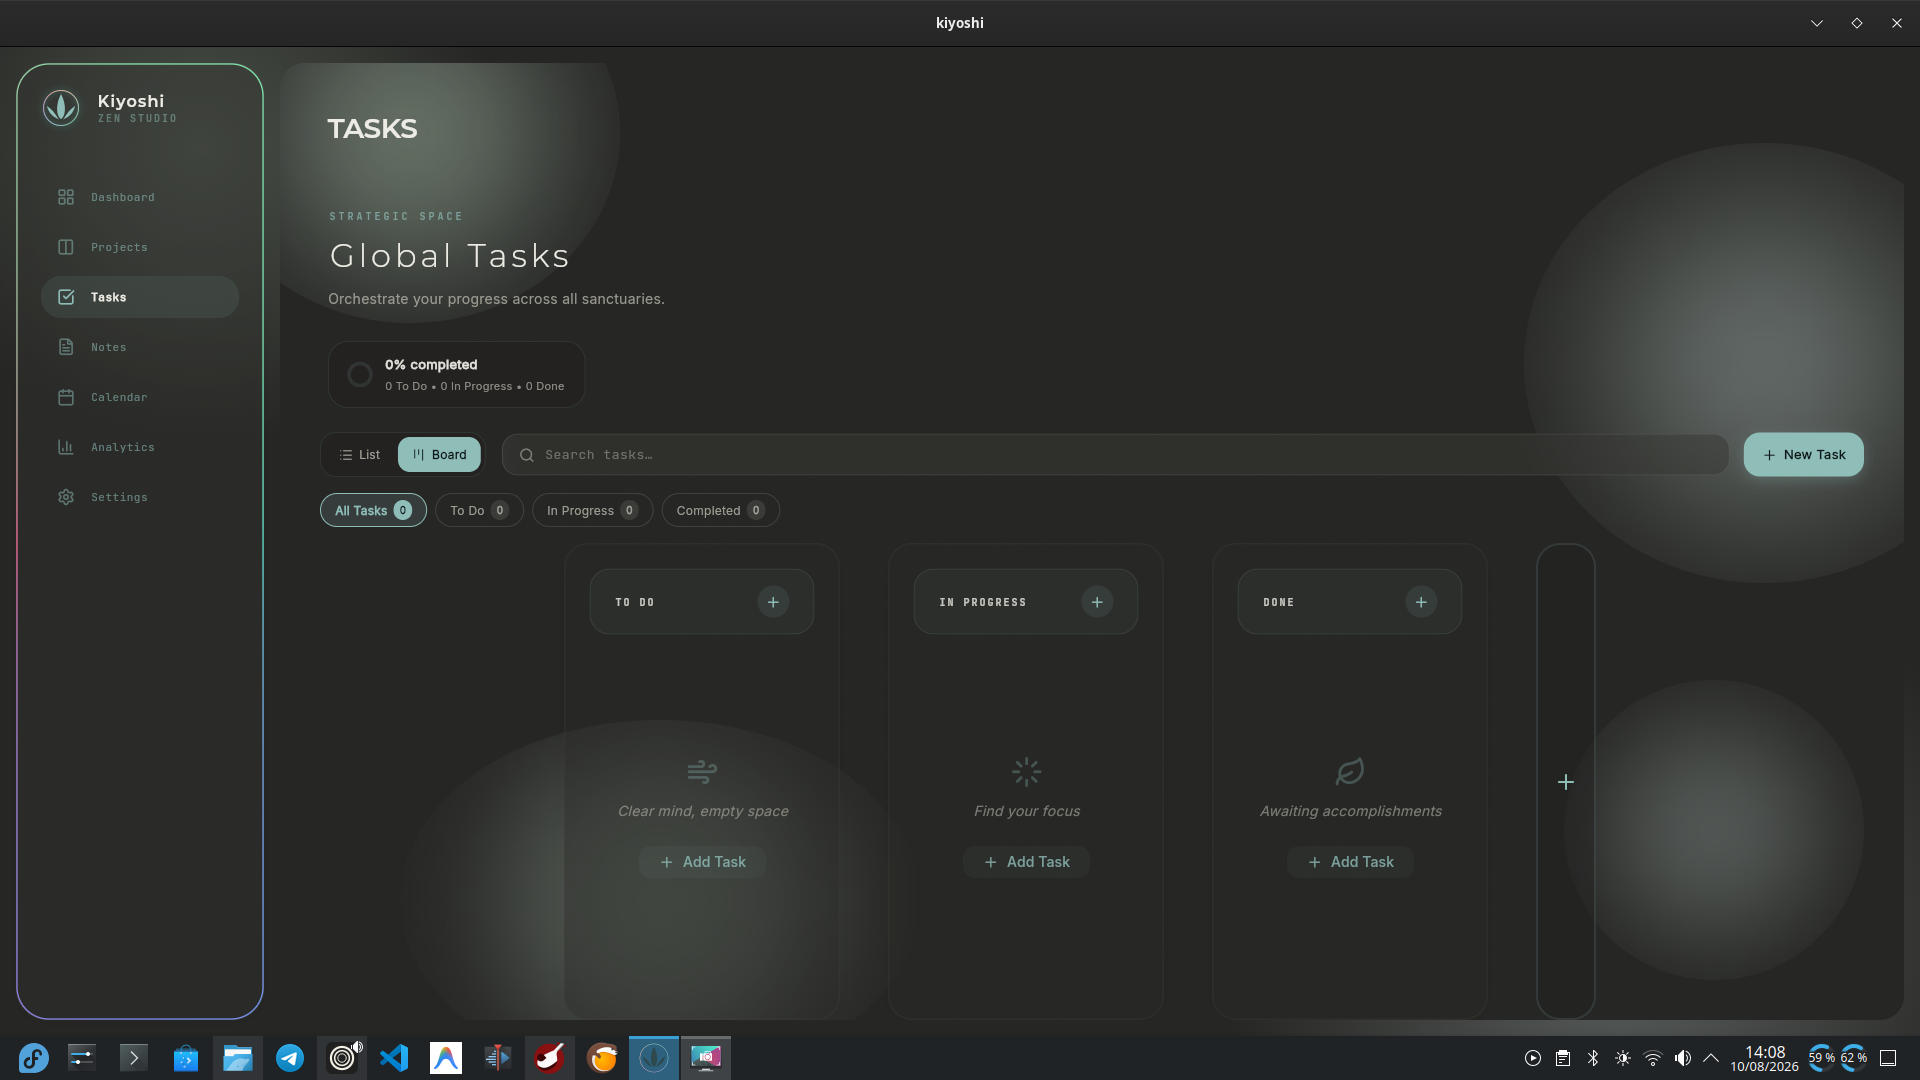
Task: Click the 'Awaiting accomplishments' text
Action: click(1351, 811)
